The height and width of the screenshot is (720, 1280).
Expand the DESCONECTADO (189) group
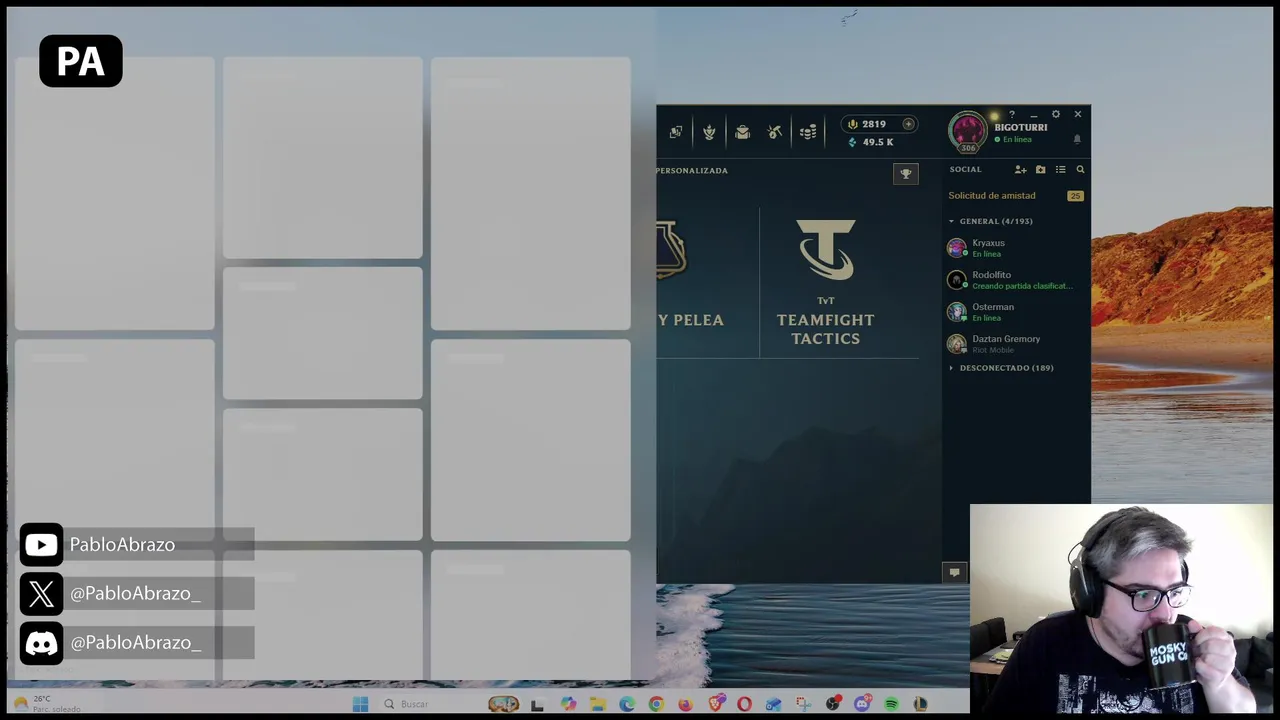click(x=1001, y=368)
